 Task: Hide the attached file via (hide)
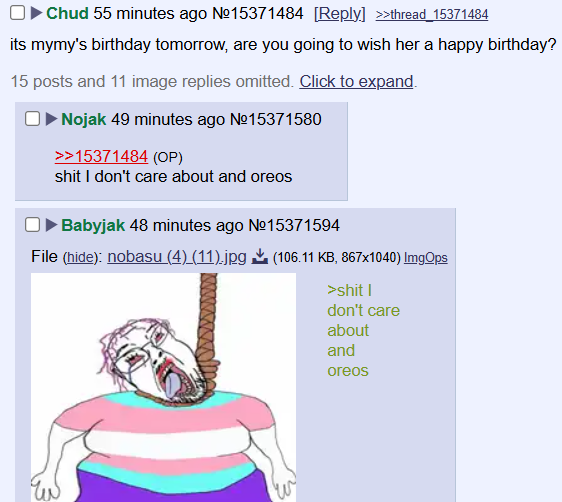[80, 257]
